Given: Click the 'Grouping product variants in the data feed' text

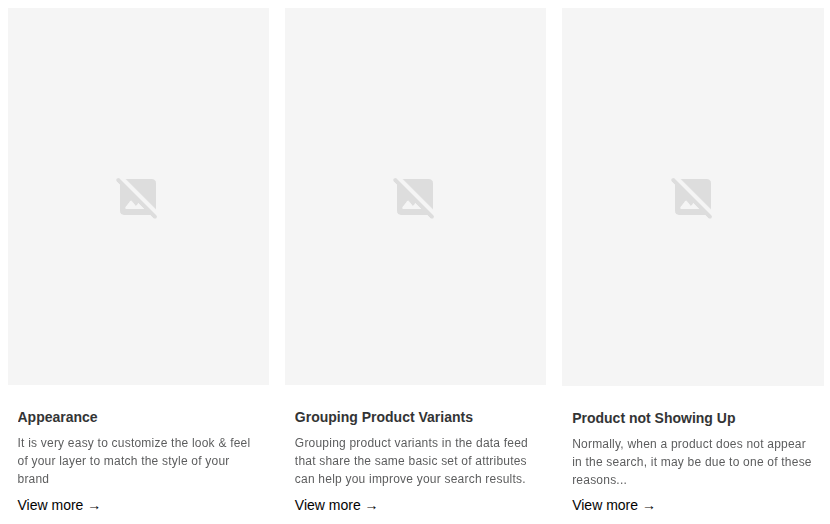Looking at the screenshot, I should [411, 442].
